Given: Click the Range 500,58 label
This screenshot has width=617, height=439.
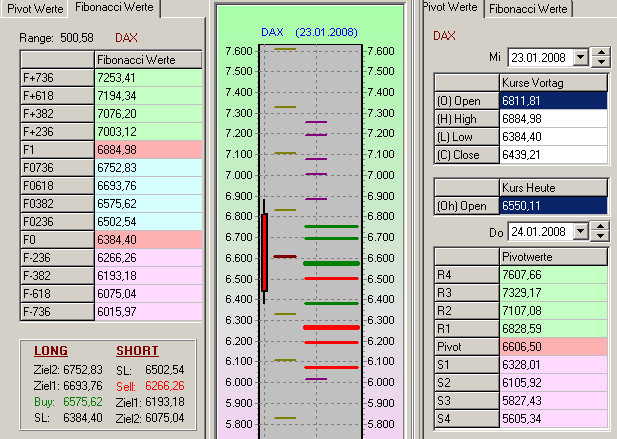Looking at the screenshot, I should (x=56, y=38).
